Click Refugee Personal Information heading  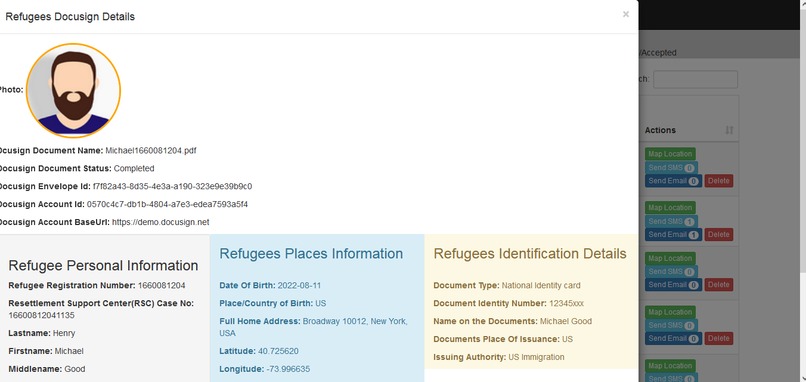click(x=103, y=265)
